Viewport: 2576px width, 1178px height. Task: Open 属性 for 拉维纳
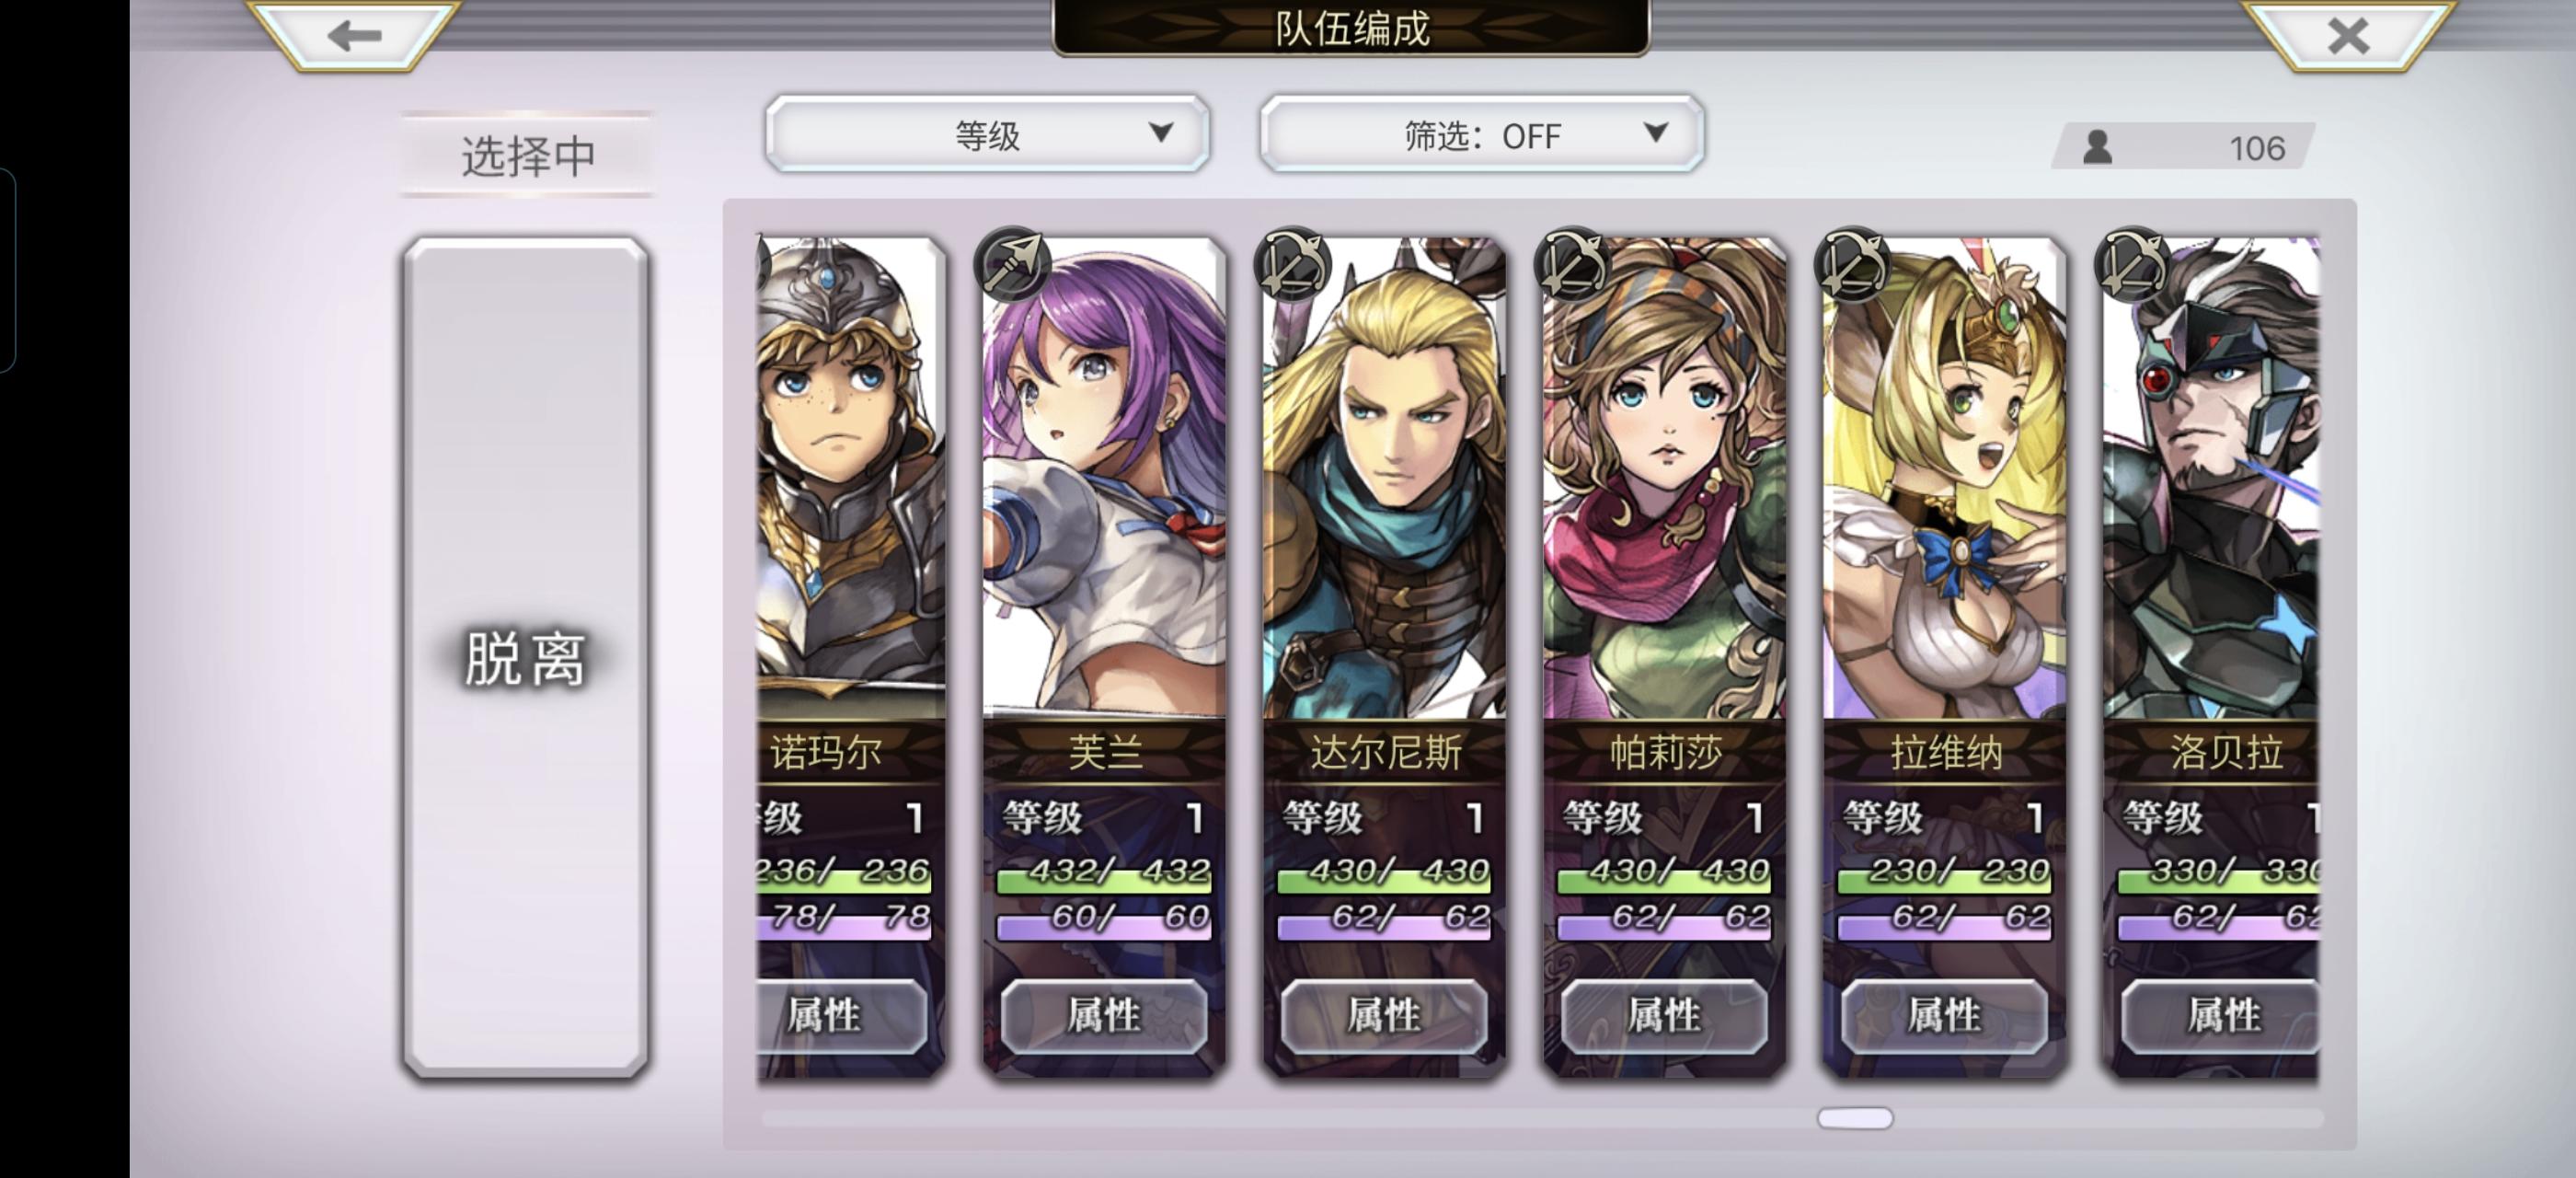tap(1944, 1016)
